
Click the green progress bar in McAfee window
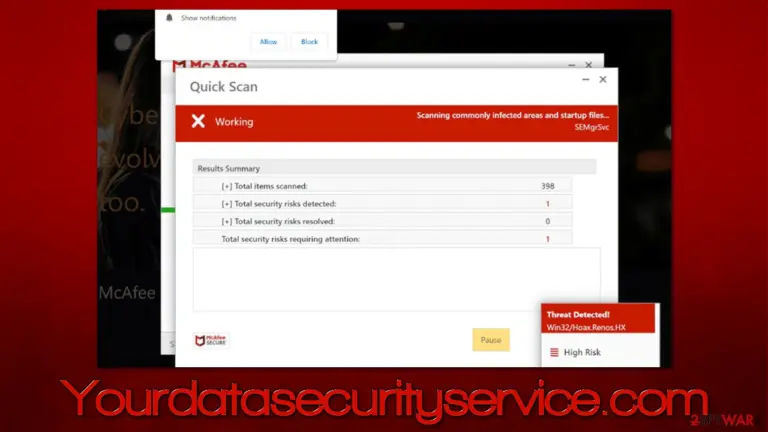(168, 210)
